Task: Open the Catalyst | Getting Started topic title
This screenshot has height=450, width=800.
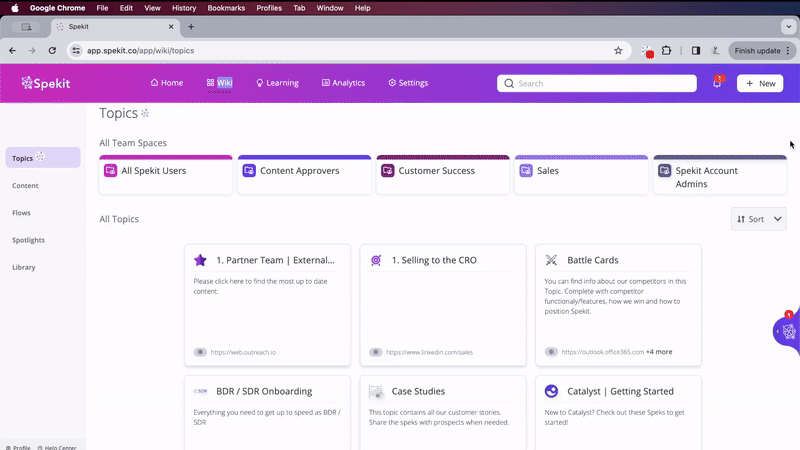Action: point(620,391)
